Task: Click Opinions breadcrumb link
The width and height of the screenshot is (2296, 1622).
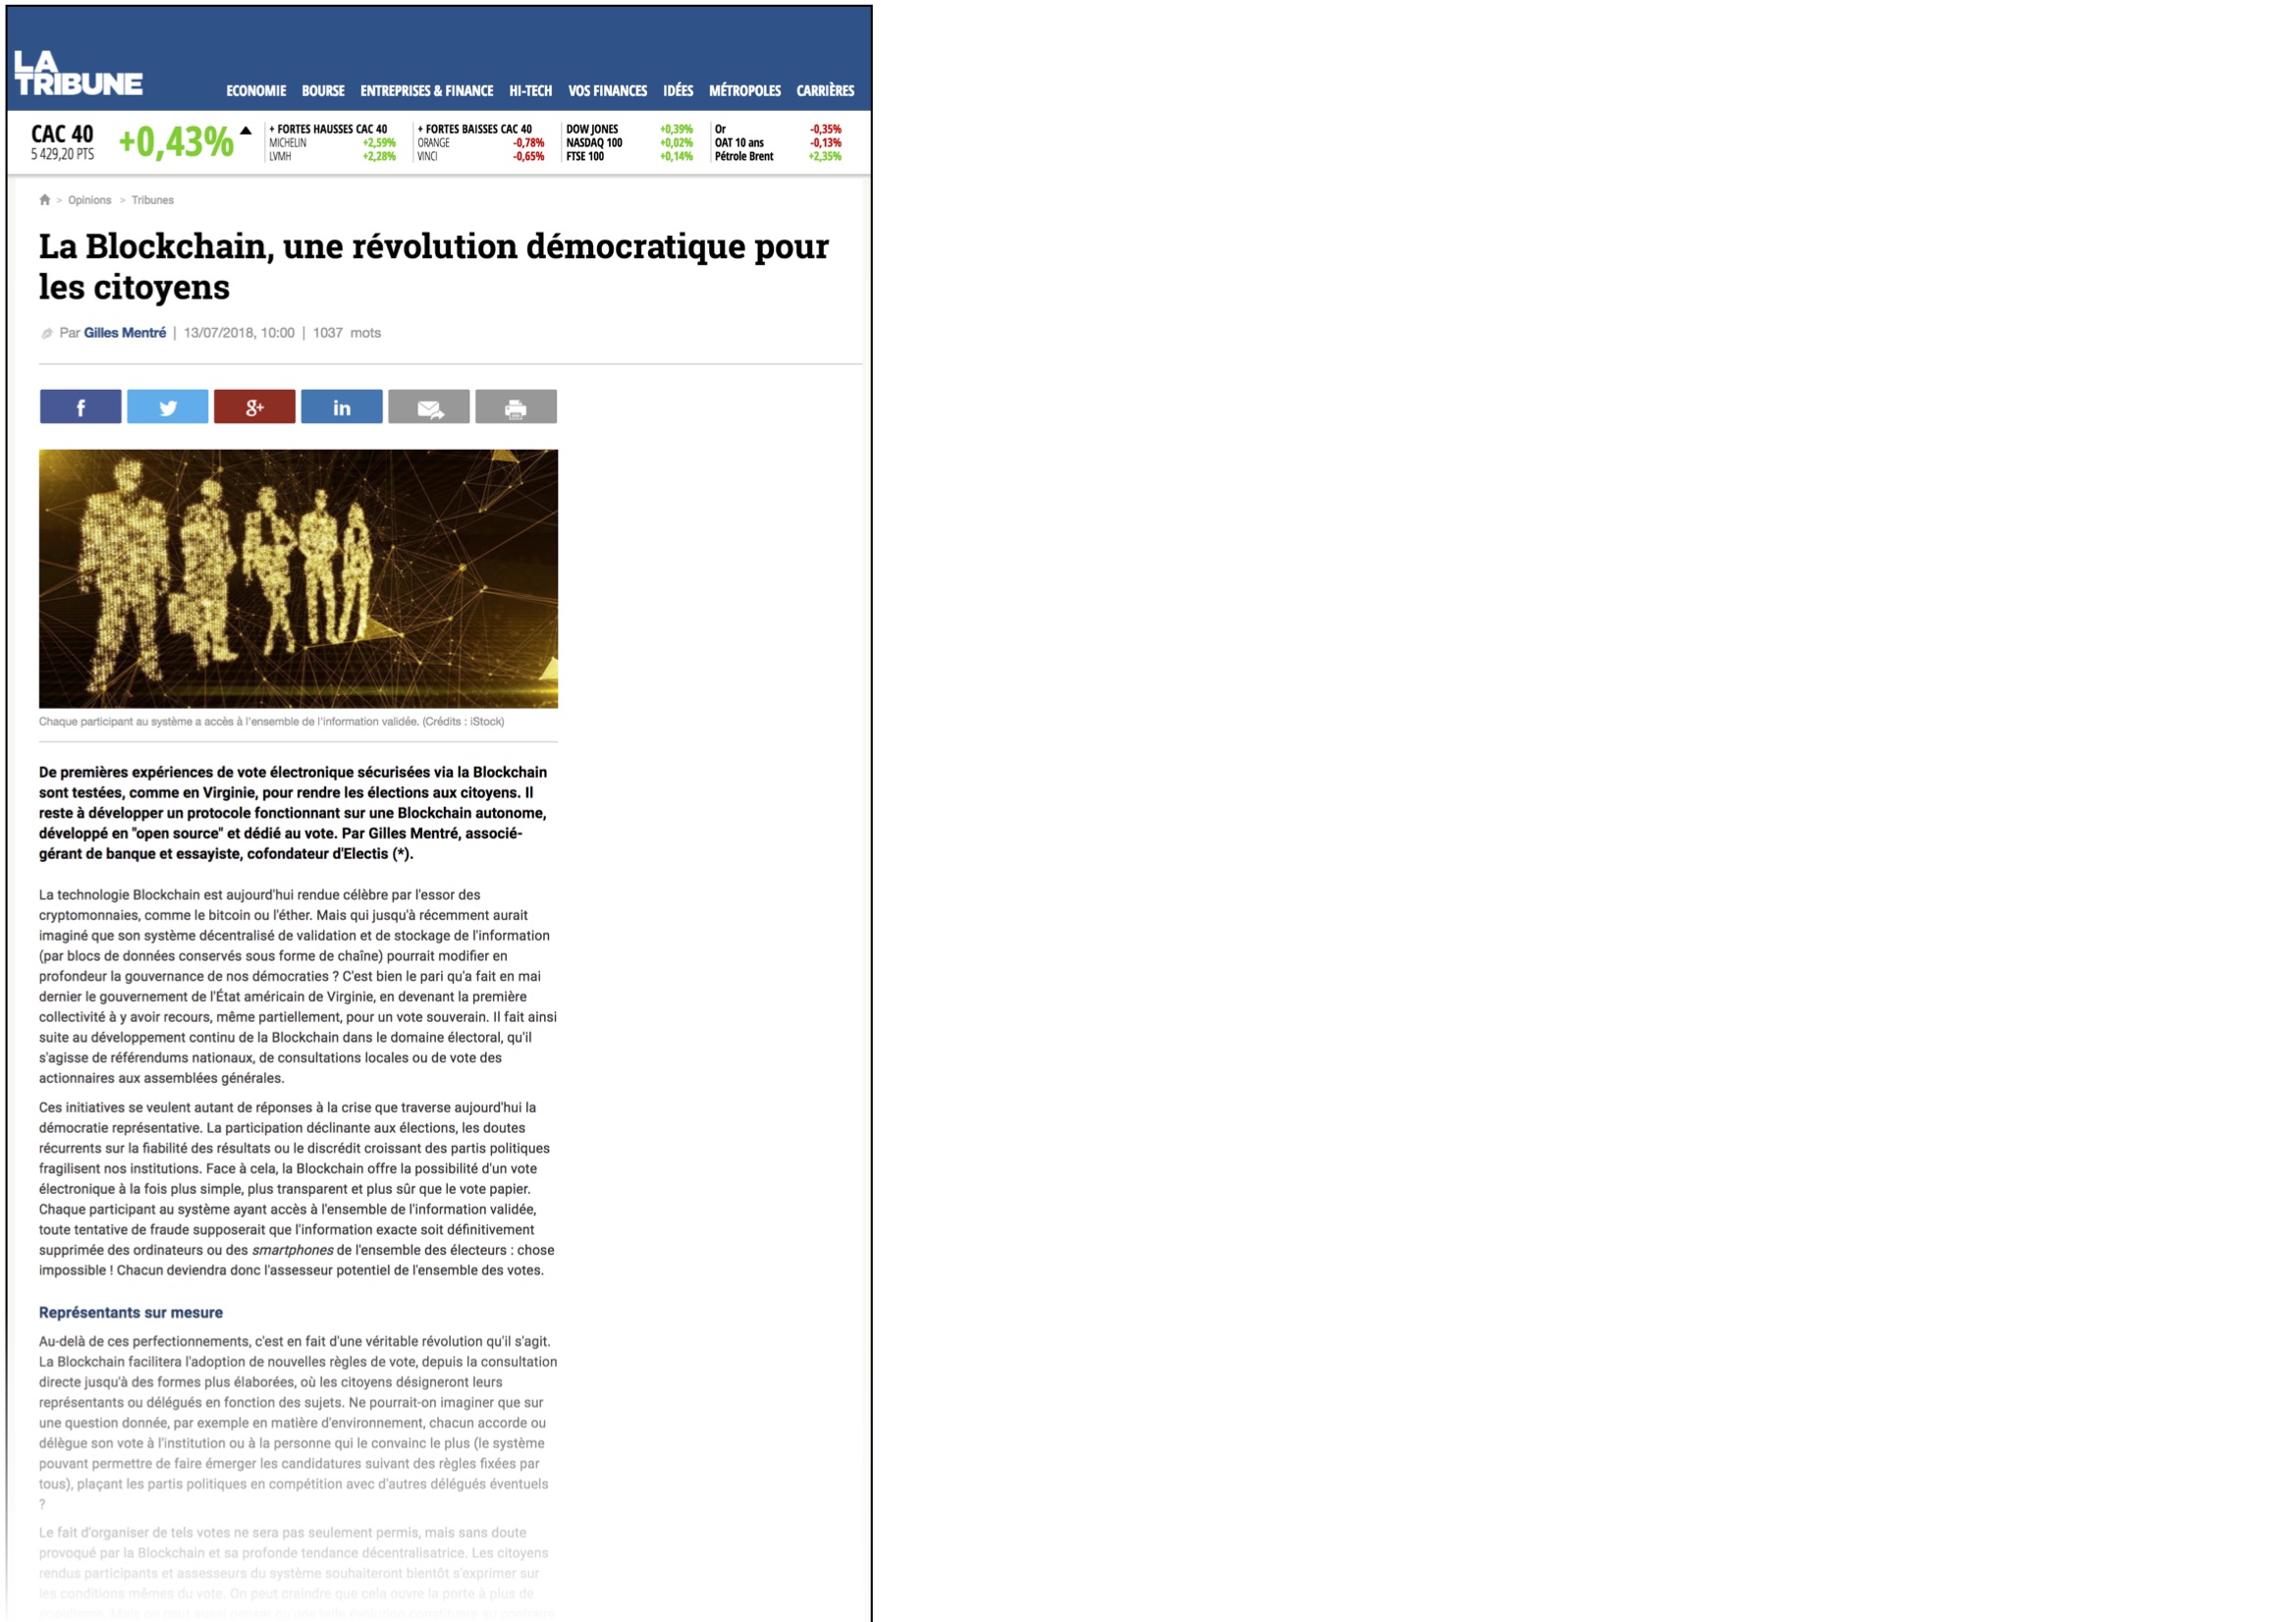Action: [x=89, y=200]
